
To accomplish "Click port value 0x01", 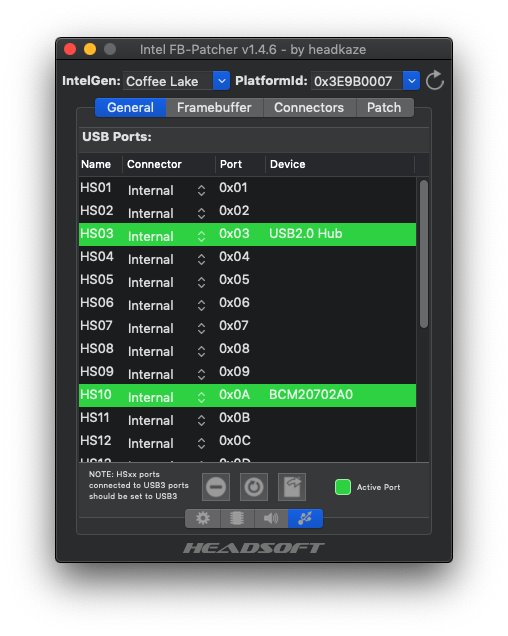I will pos(233,188).
